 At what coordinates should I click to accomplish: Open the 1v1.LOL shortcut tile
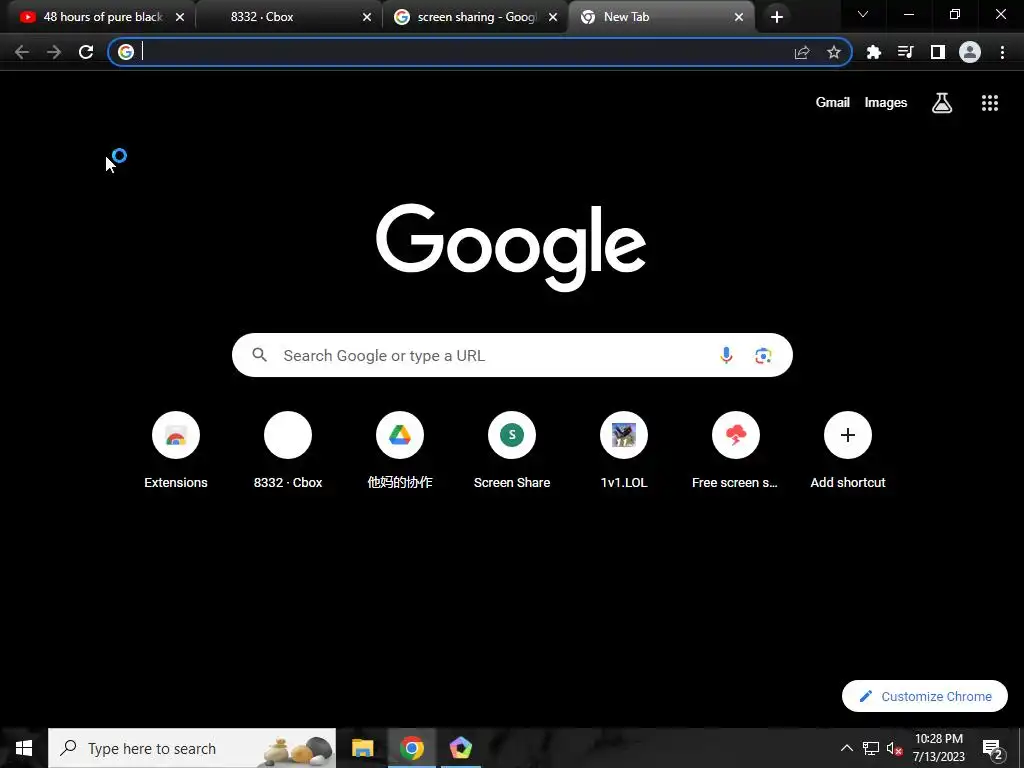pos(624,451)
